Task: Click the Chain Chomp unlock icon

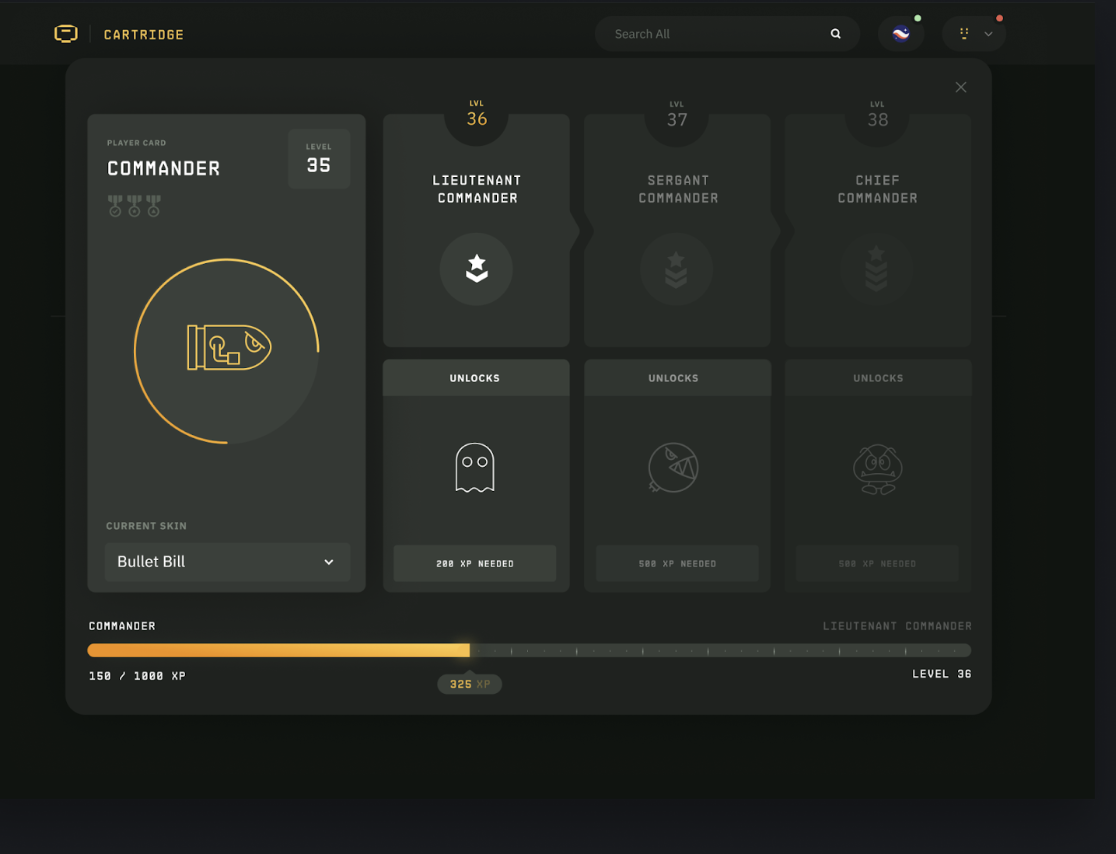Action: [x=673, y=468]
